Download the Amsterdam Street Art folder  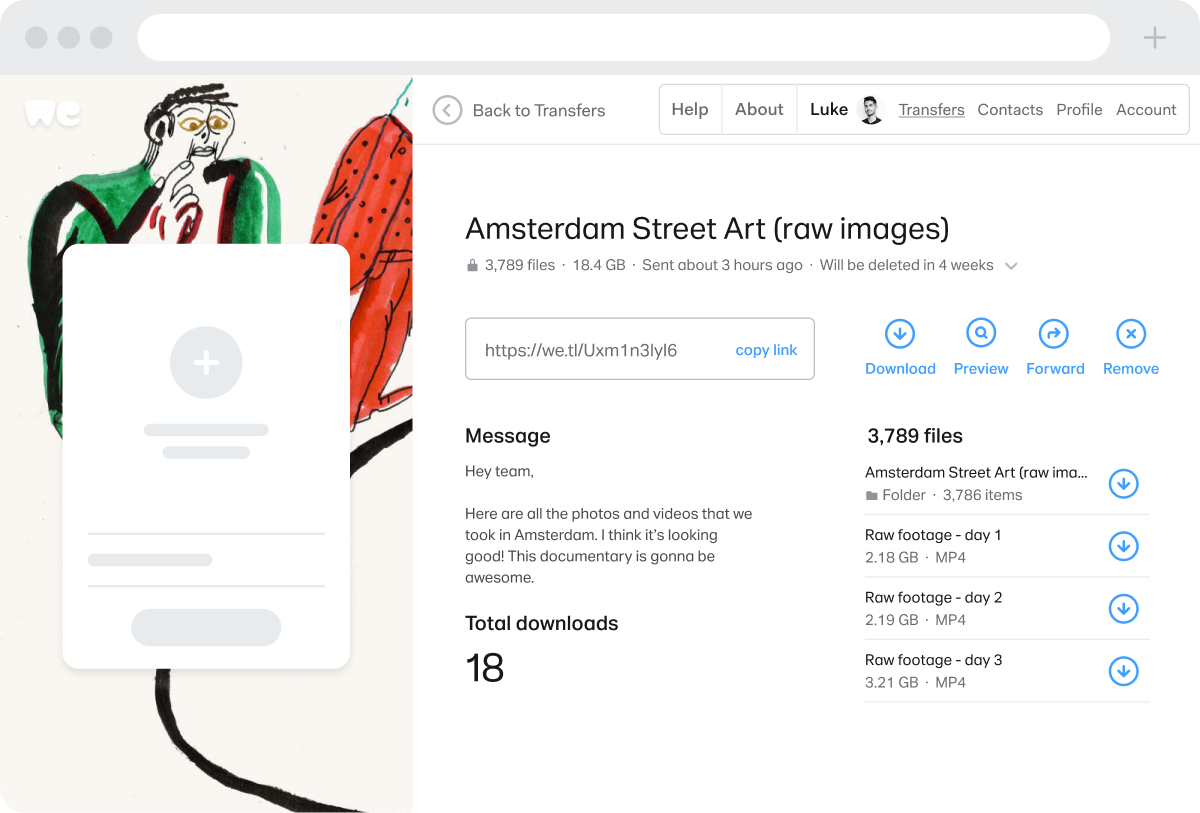[1123, 484]
